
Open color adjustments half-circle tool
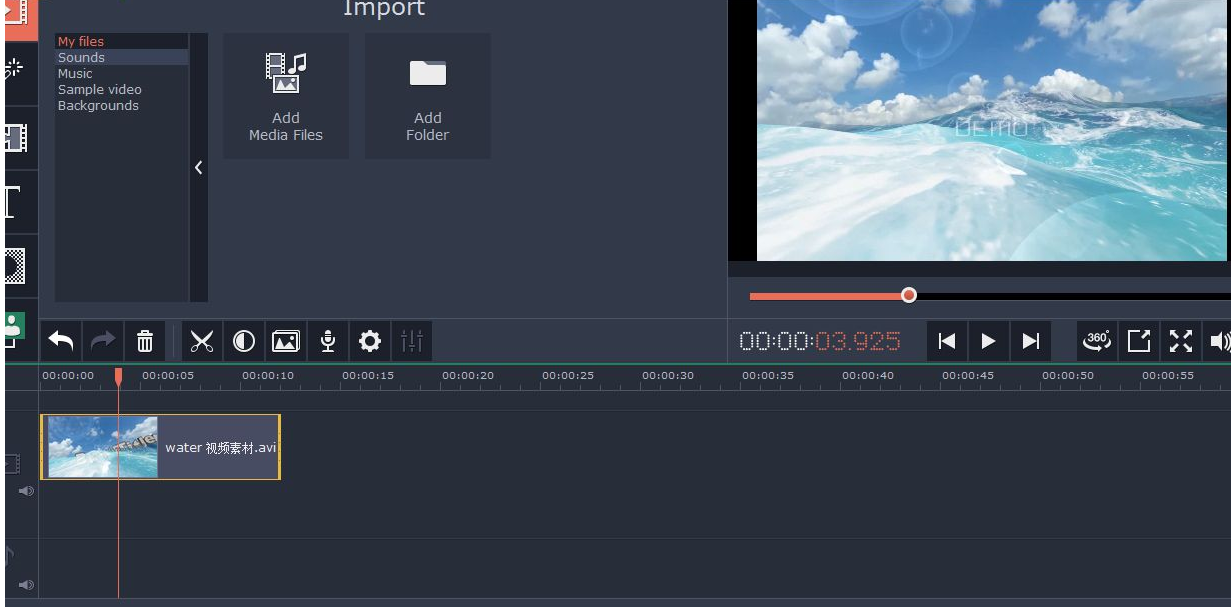click(x=244, y=342)
